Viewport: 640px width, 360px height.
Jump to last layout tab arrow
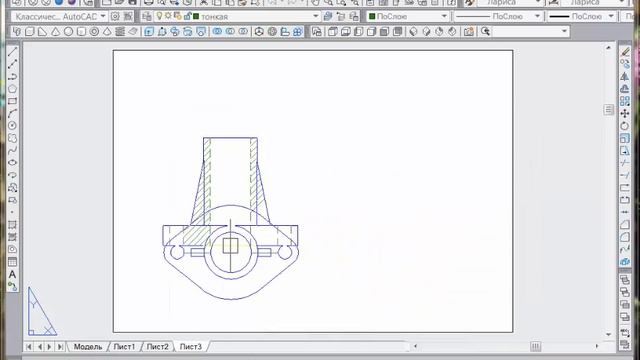pyautogui.click(x=60, y=347)
